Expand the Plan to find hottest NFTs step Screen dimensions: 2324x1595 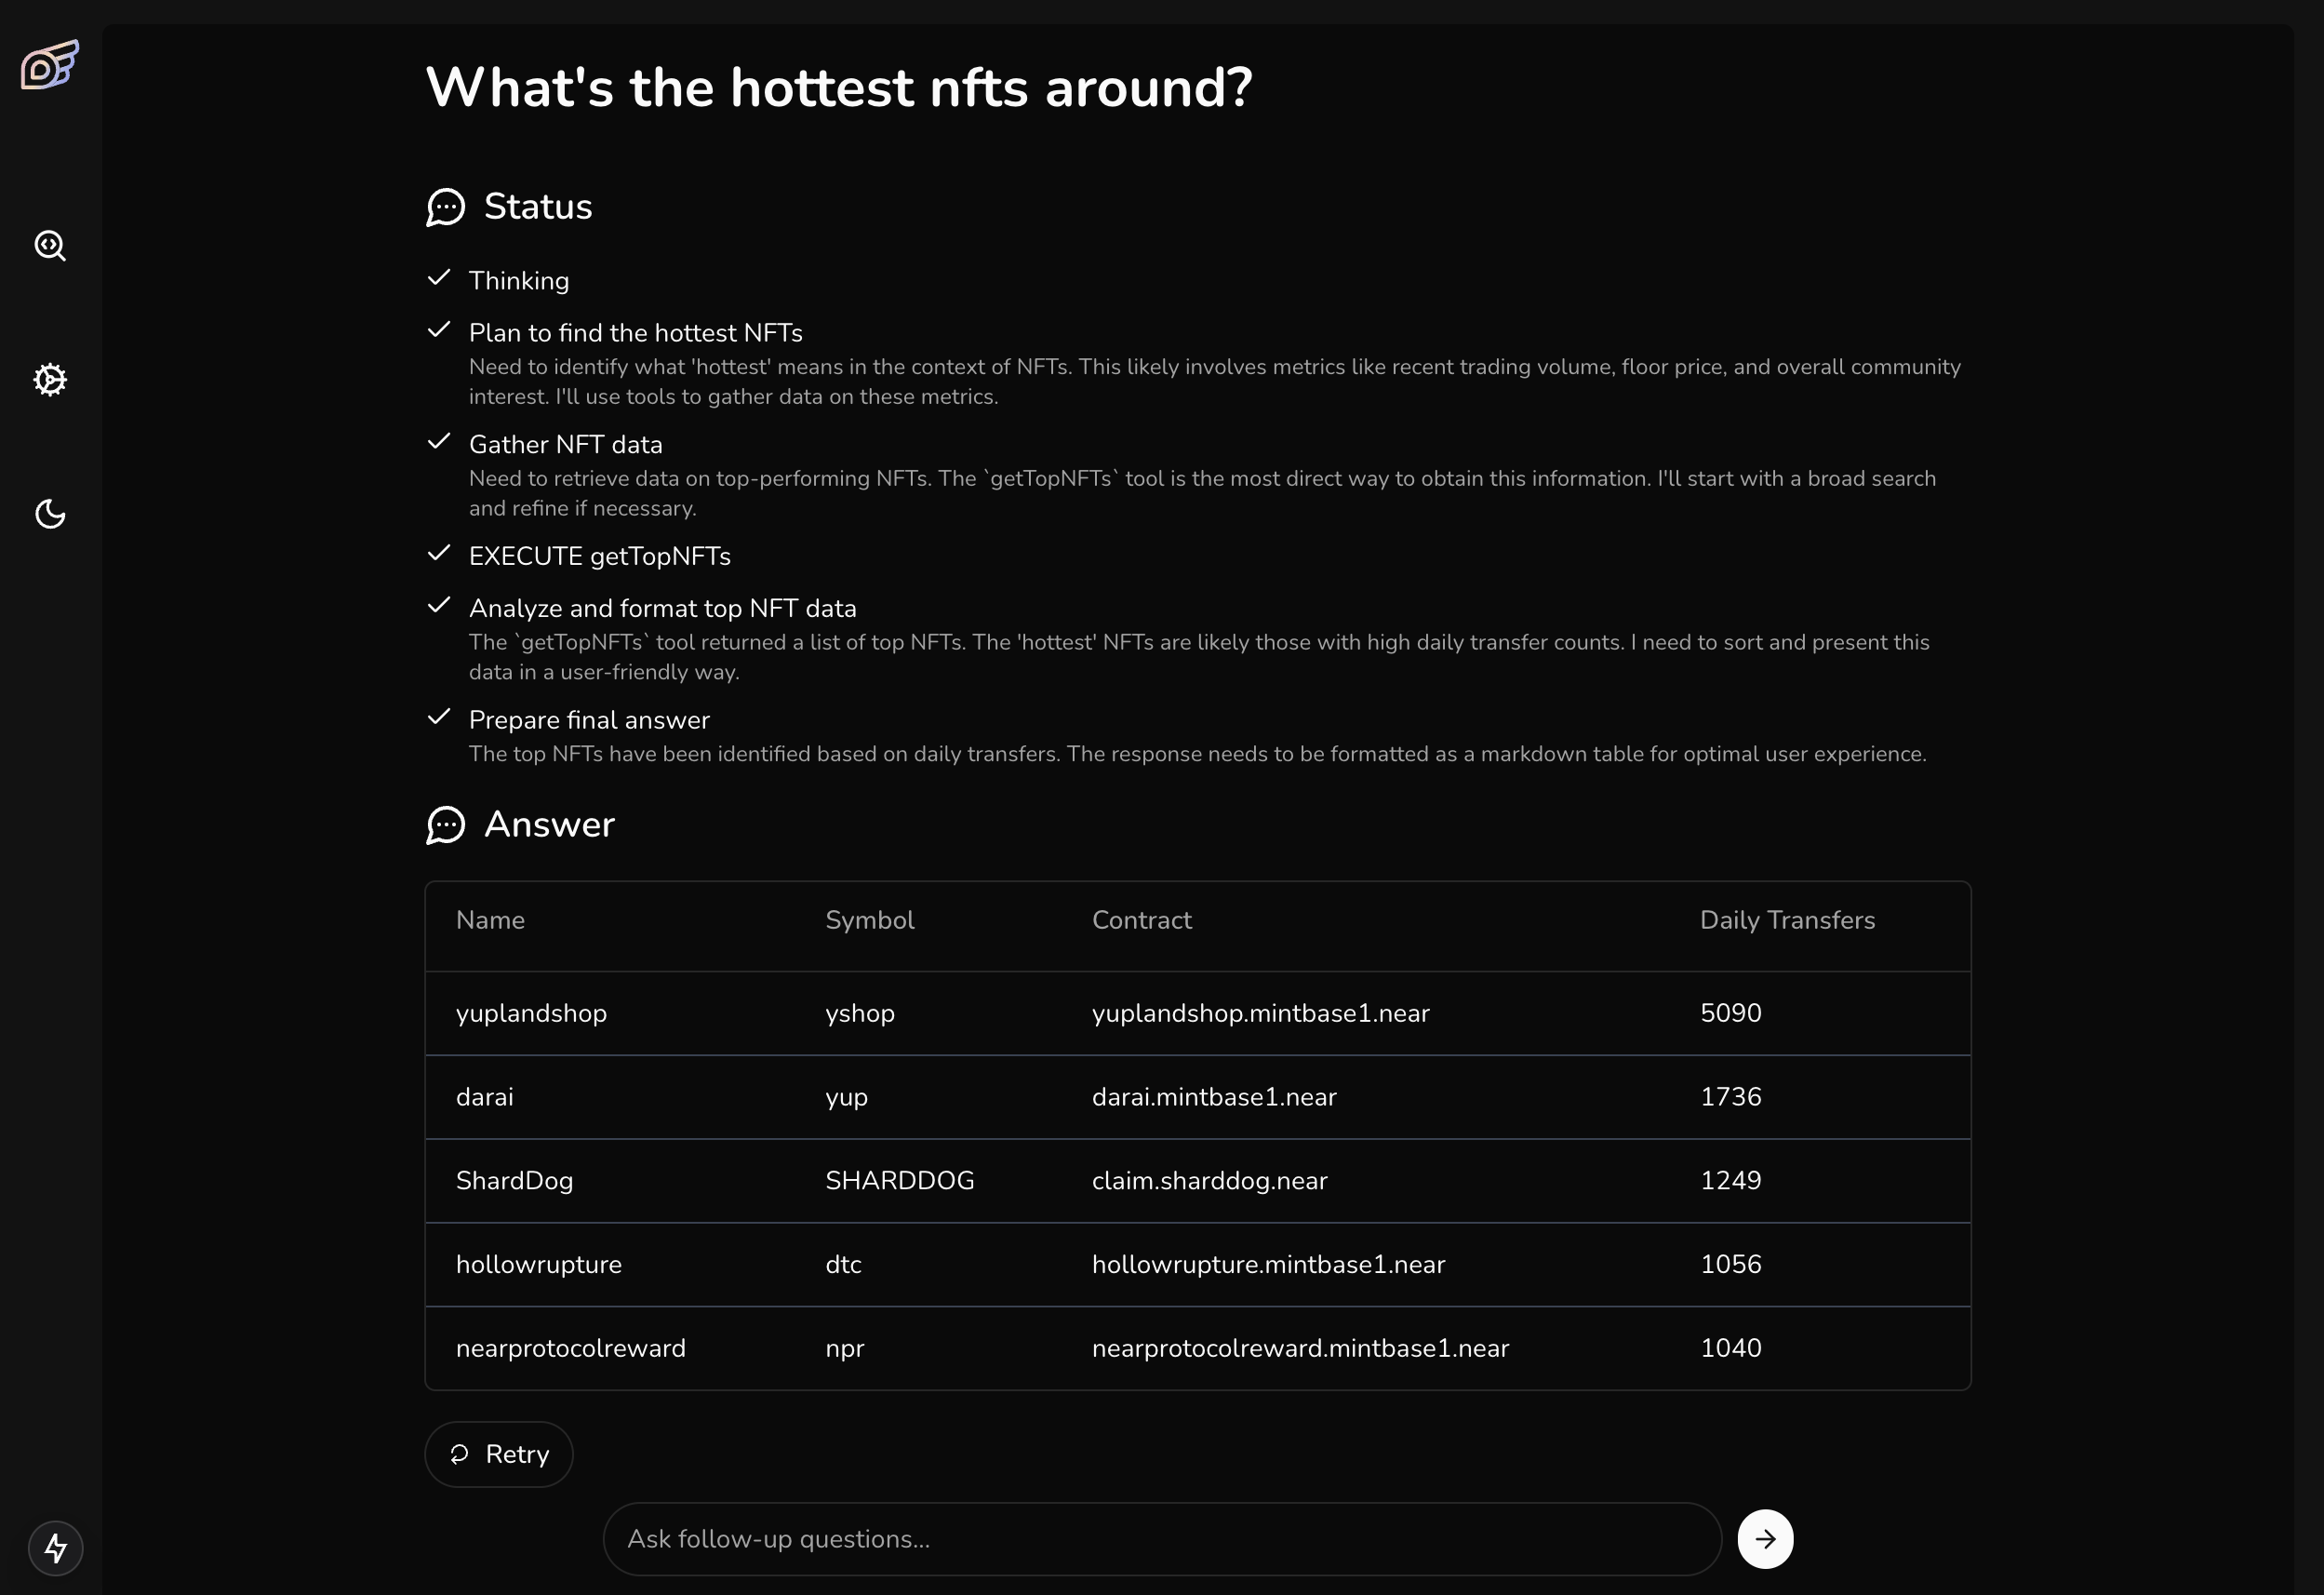[x=635, y=333]
